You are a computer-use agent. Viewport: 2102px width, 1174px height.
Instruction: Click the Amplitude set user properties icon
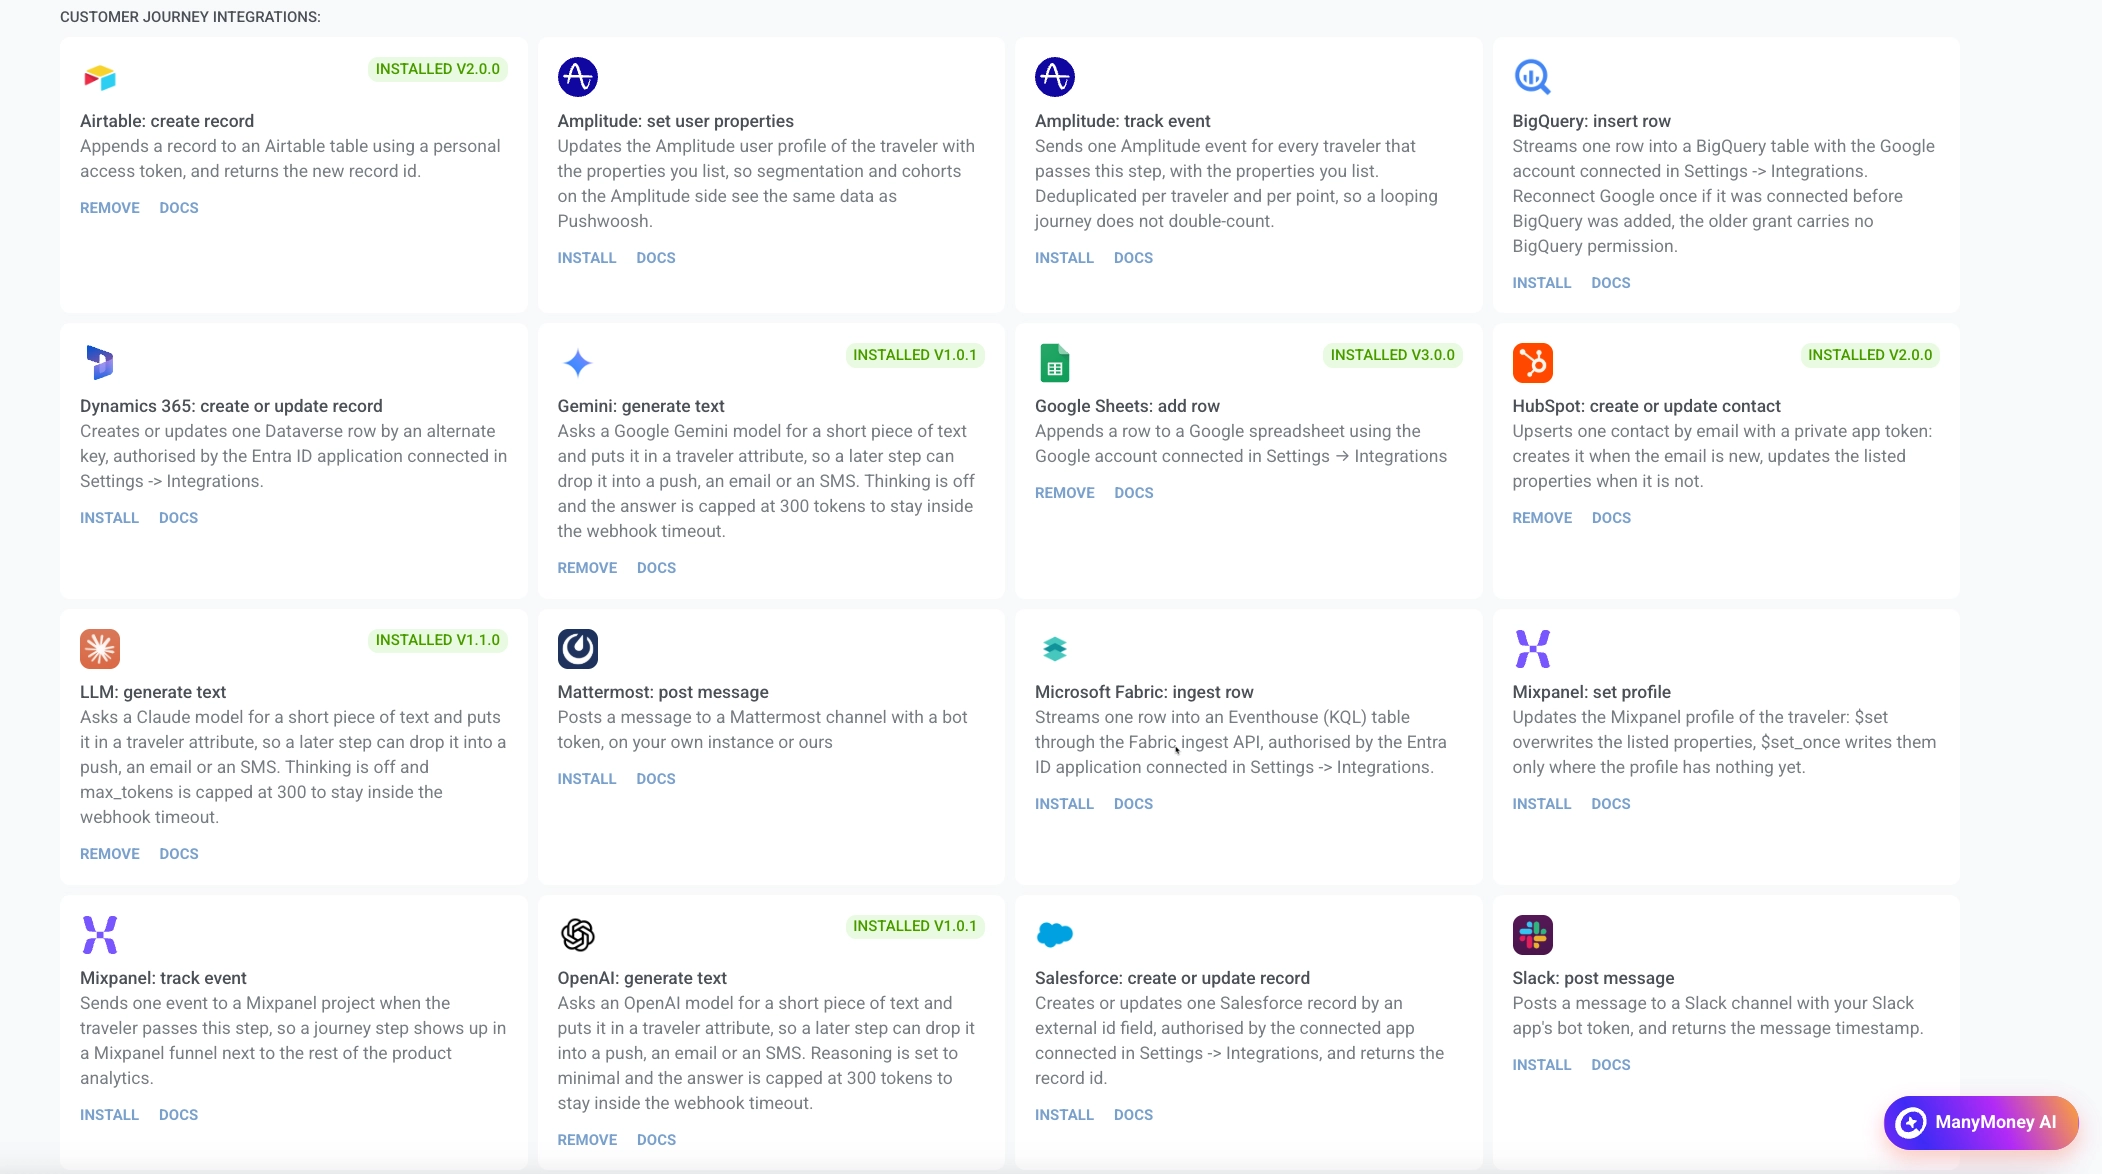click(578, 77)
